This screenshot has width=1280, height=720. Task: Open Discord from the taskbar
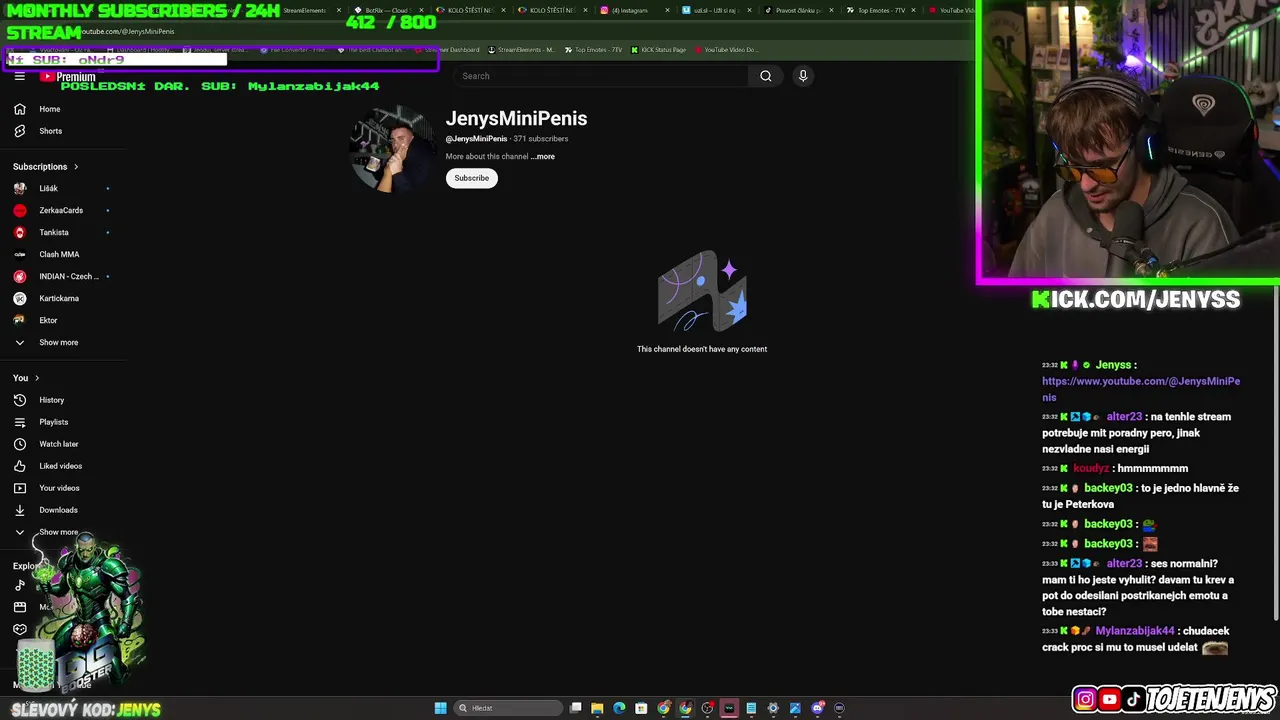[x=817, y=708]
